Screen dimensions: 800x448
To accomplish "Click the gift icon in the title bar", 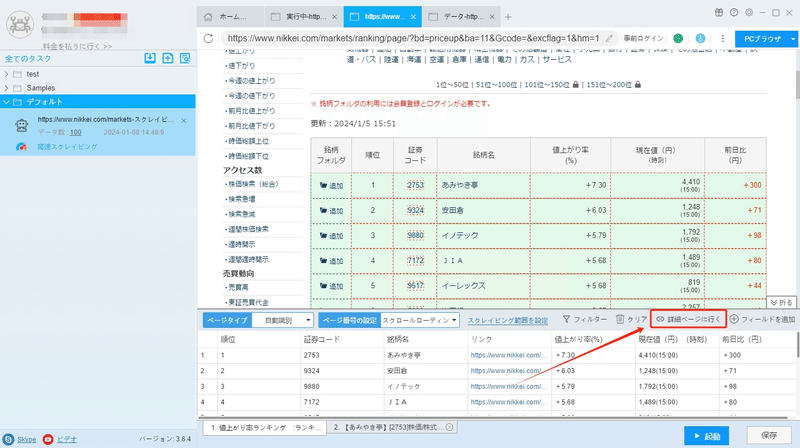I will [x=718, y=13].
